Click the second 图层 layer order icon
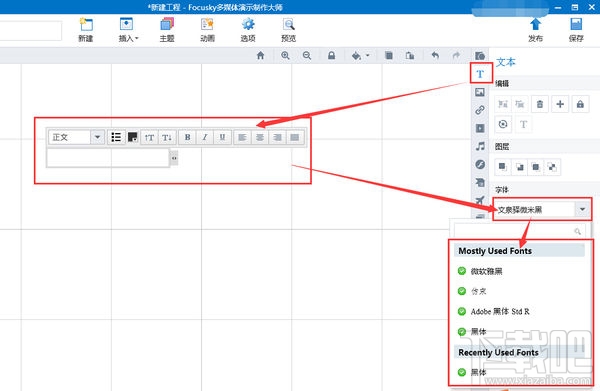 [x=519, y=167]
